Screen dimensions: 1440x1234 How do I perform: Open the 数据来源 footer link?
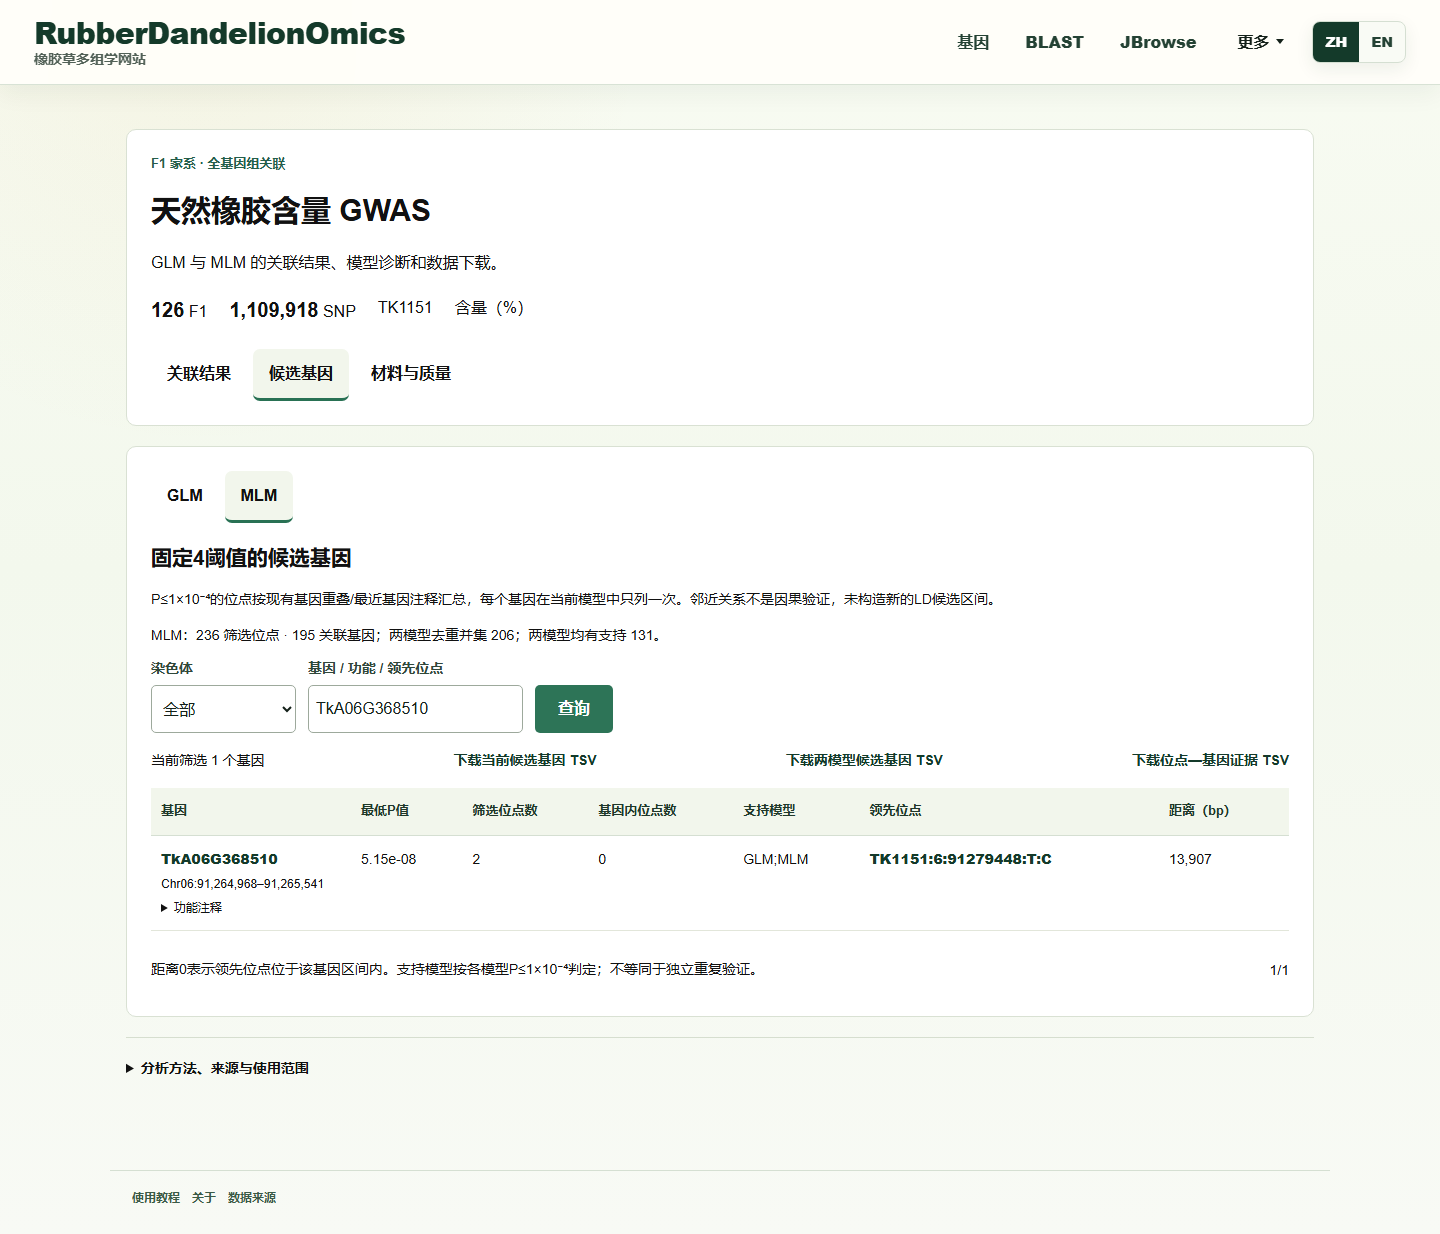[252, 1198]
